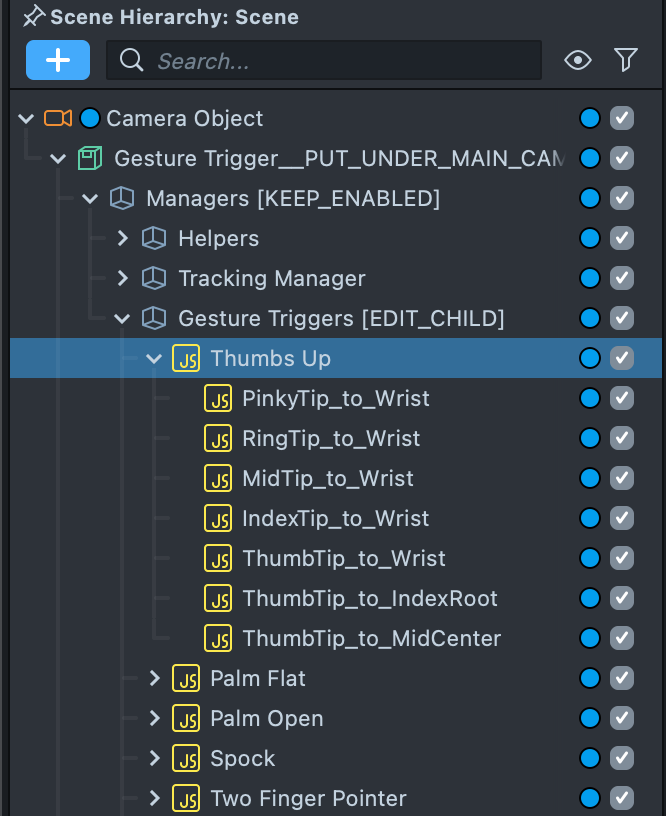This screenshot has height=816, width=666.
Task: Expand the Palm Open item
Action: tap(154, 718)
